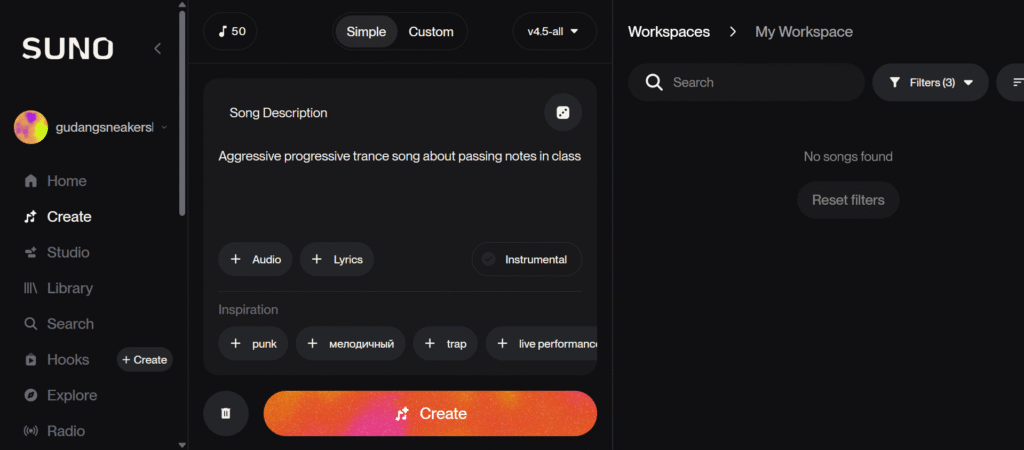Screen dimensions: 1024x450
Task: Go to Library in the sidebar
Action: [x=69, y=288]
